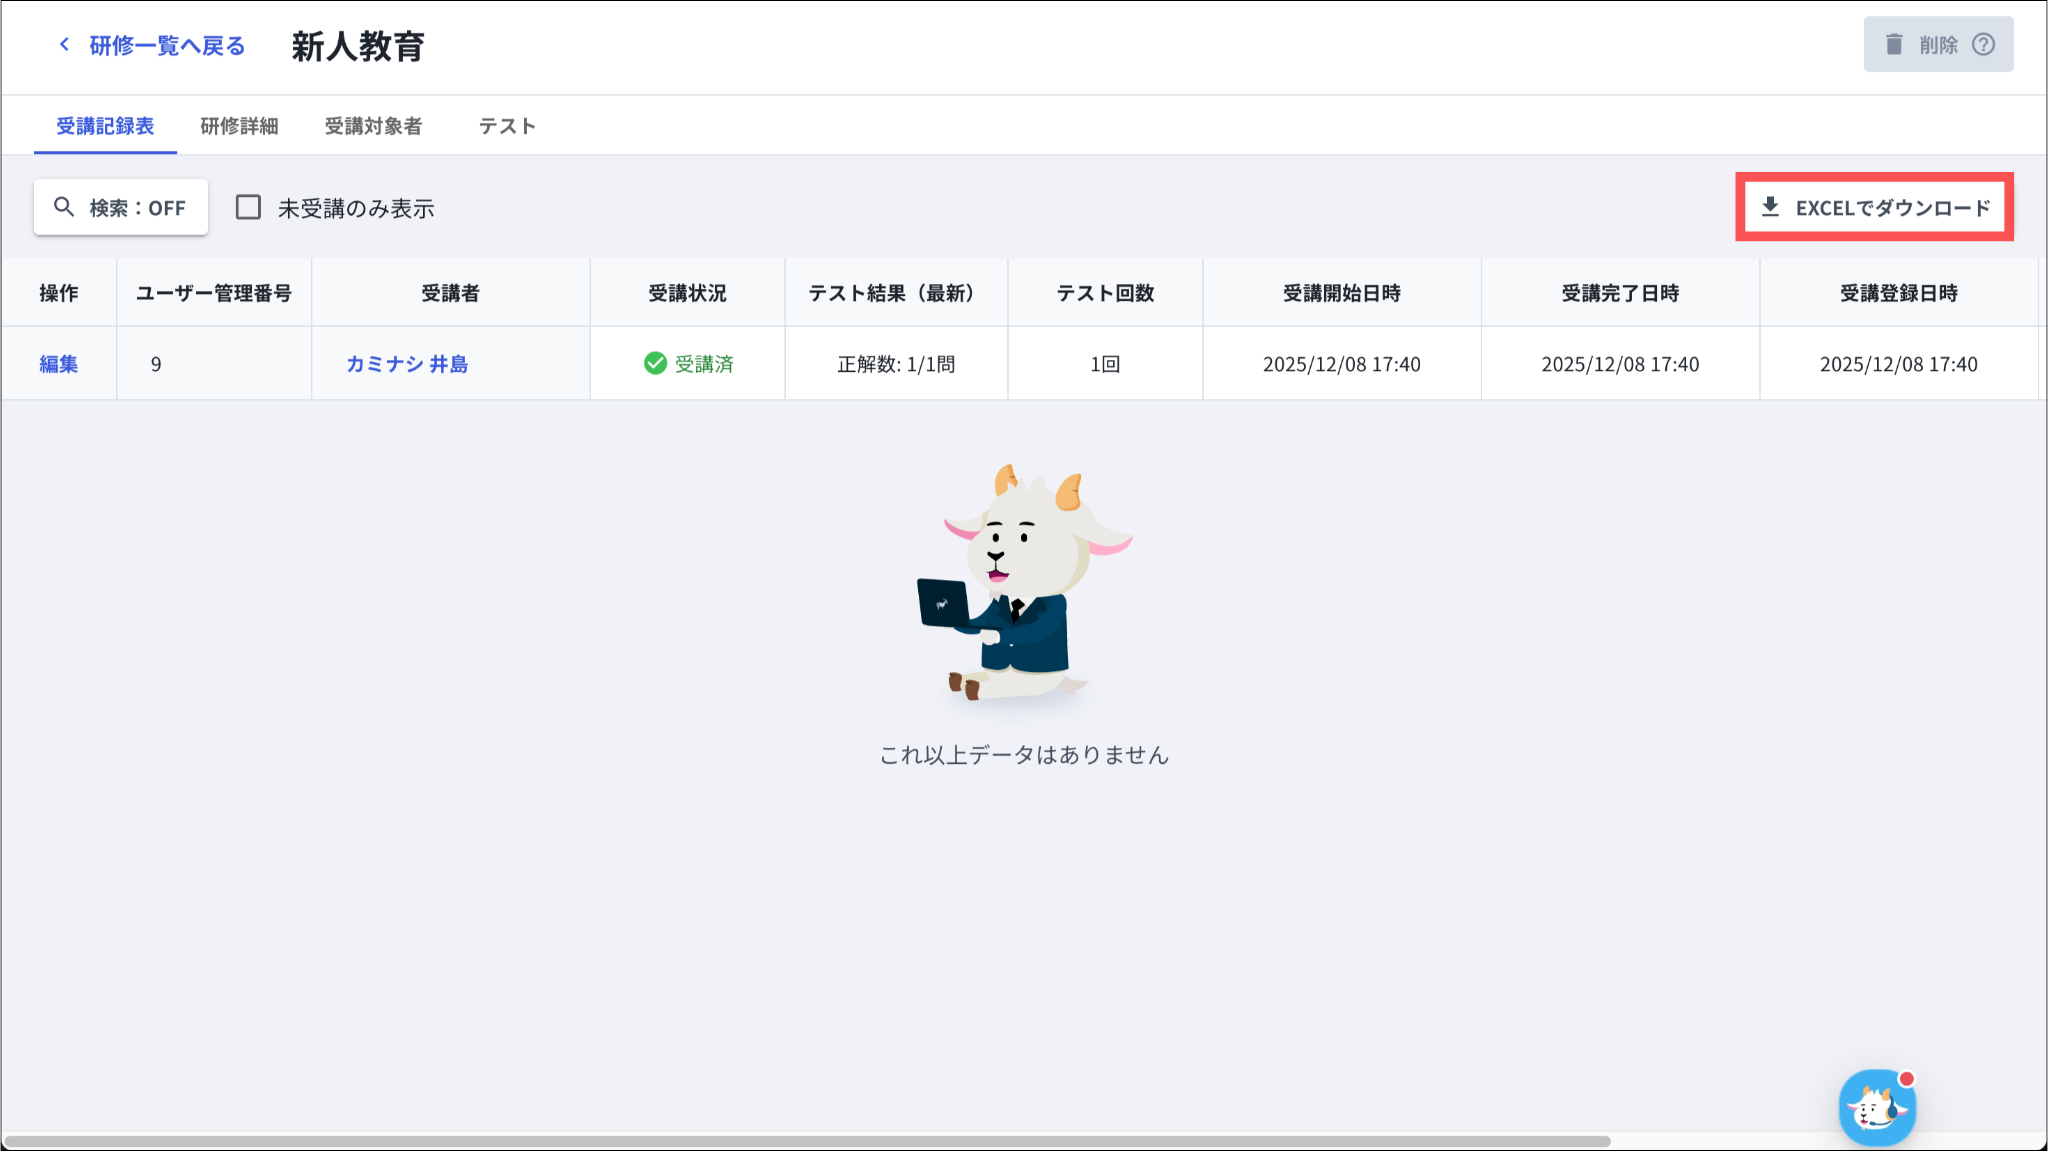The height and width of the screenshot is (1151, 2048).
Task: Click the horizontal scrollbar at bottom
Action: tap(806, 1141)
